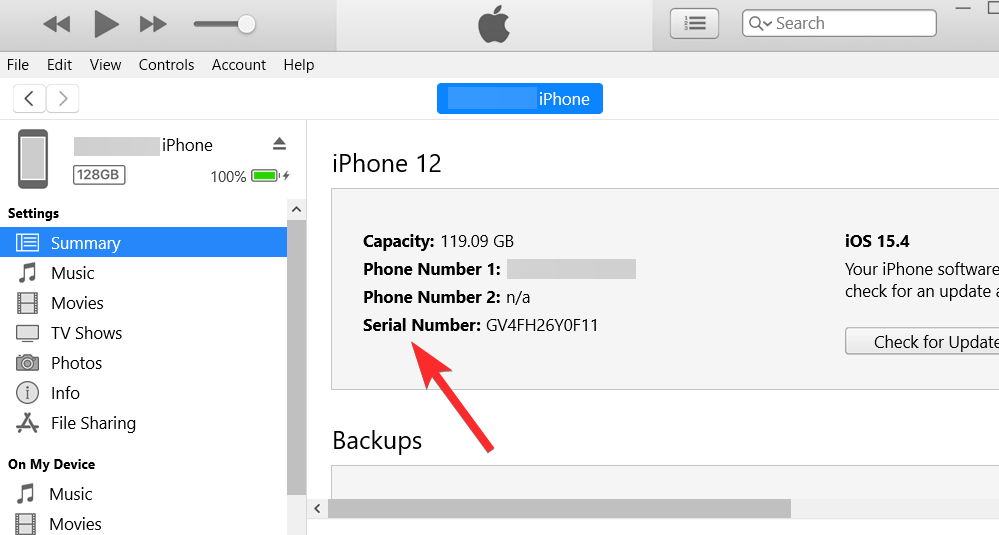The image size is (999, 535).
Task: Select File Sharing in the sidebar
Action: (93, 423)
